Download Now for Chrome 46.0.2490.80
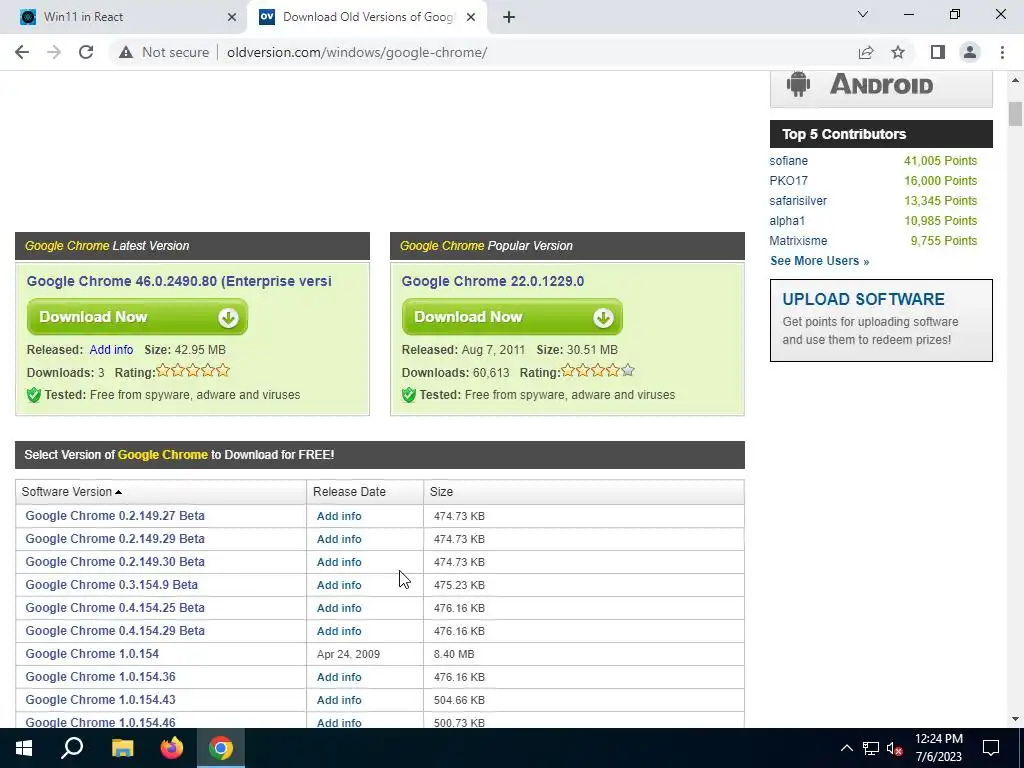Viewport: 1024px width, 768px height. coord(137,317)
